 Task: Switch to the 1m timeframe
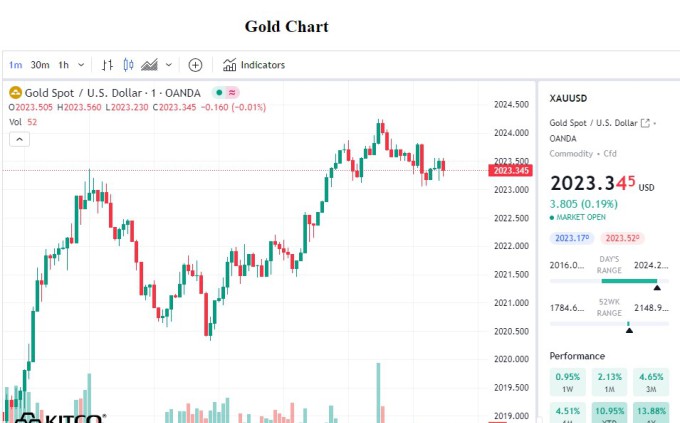(16, 65)
